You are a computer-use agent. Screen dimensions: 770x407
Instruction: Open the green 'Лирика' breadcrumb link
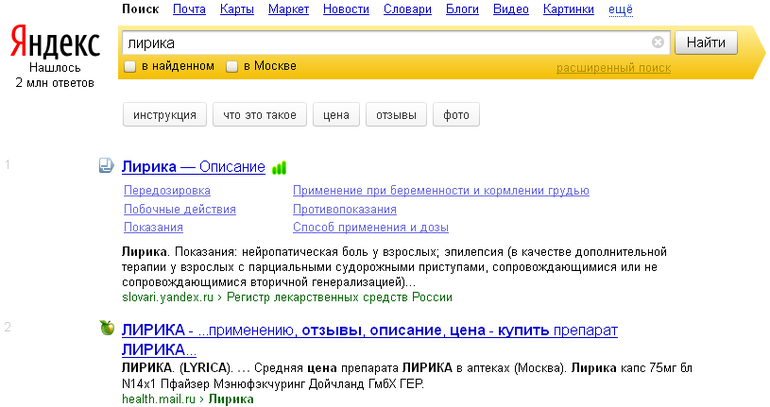(x=231, y=399)
